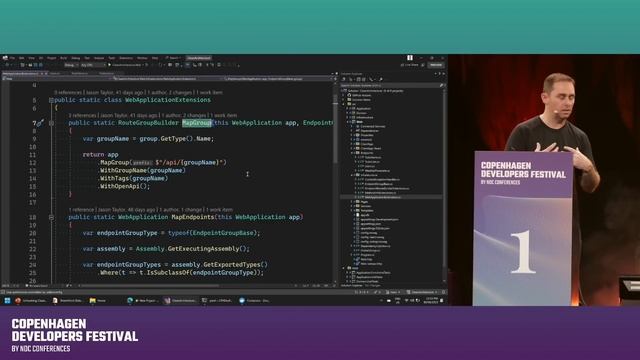This screenshot has width=640, height=360.
Task: Click the taskbar clock
Action: (431, 301)
